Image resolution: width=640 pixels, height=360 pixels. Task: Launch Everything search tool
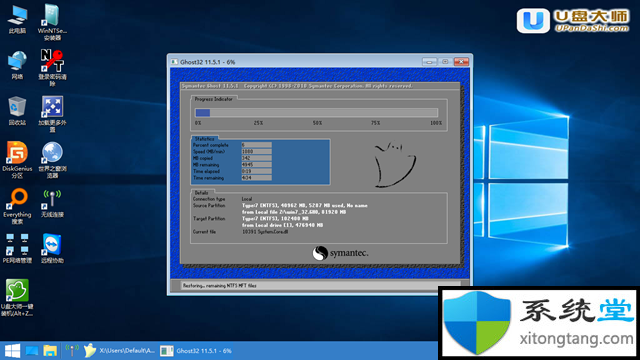coord(17,206)
